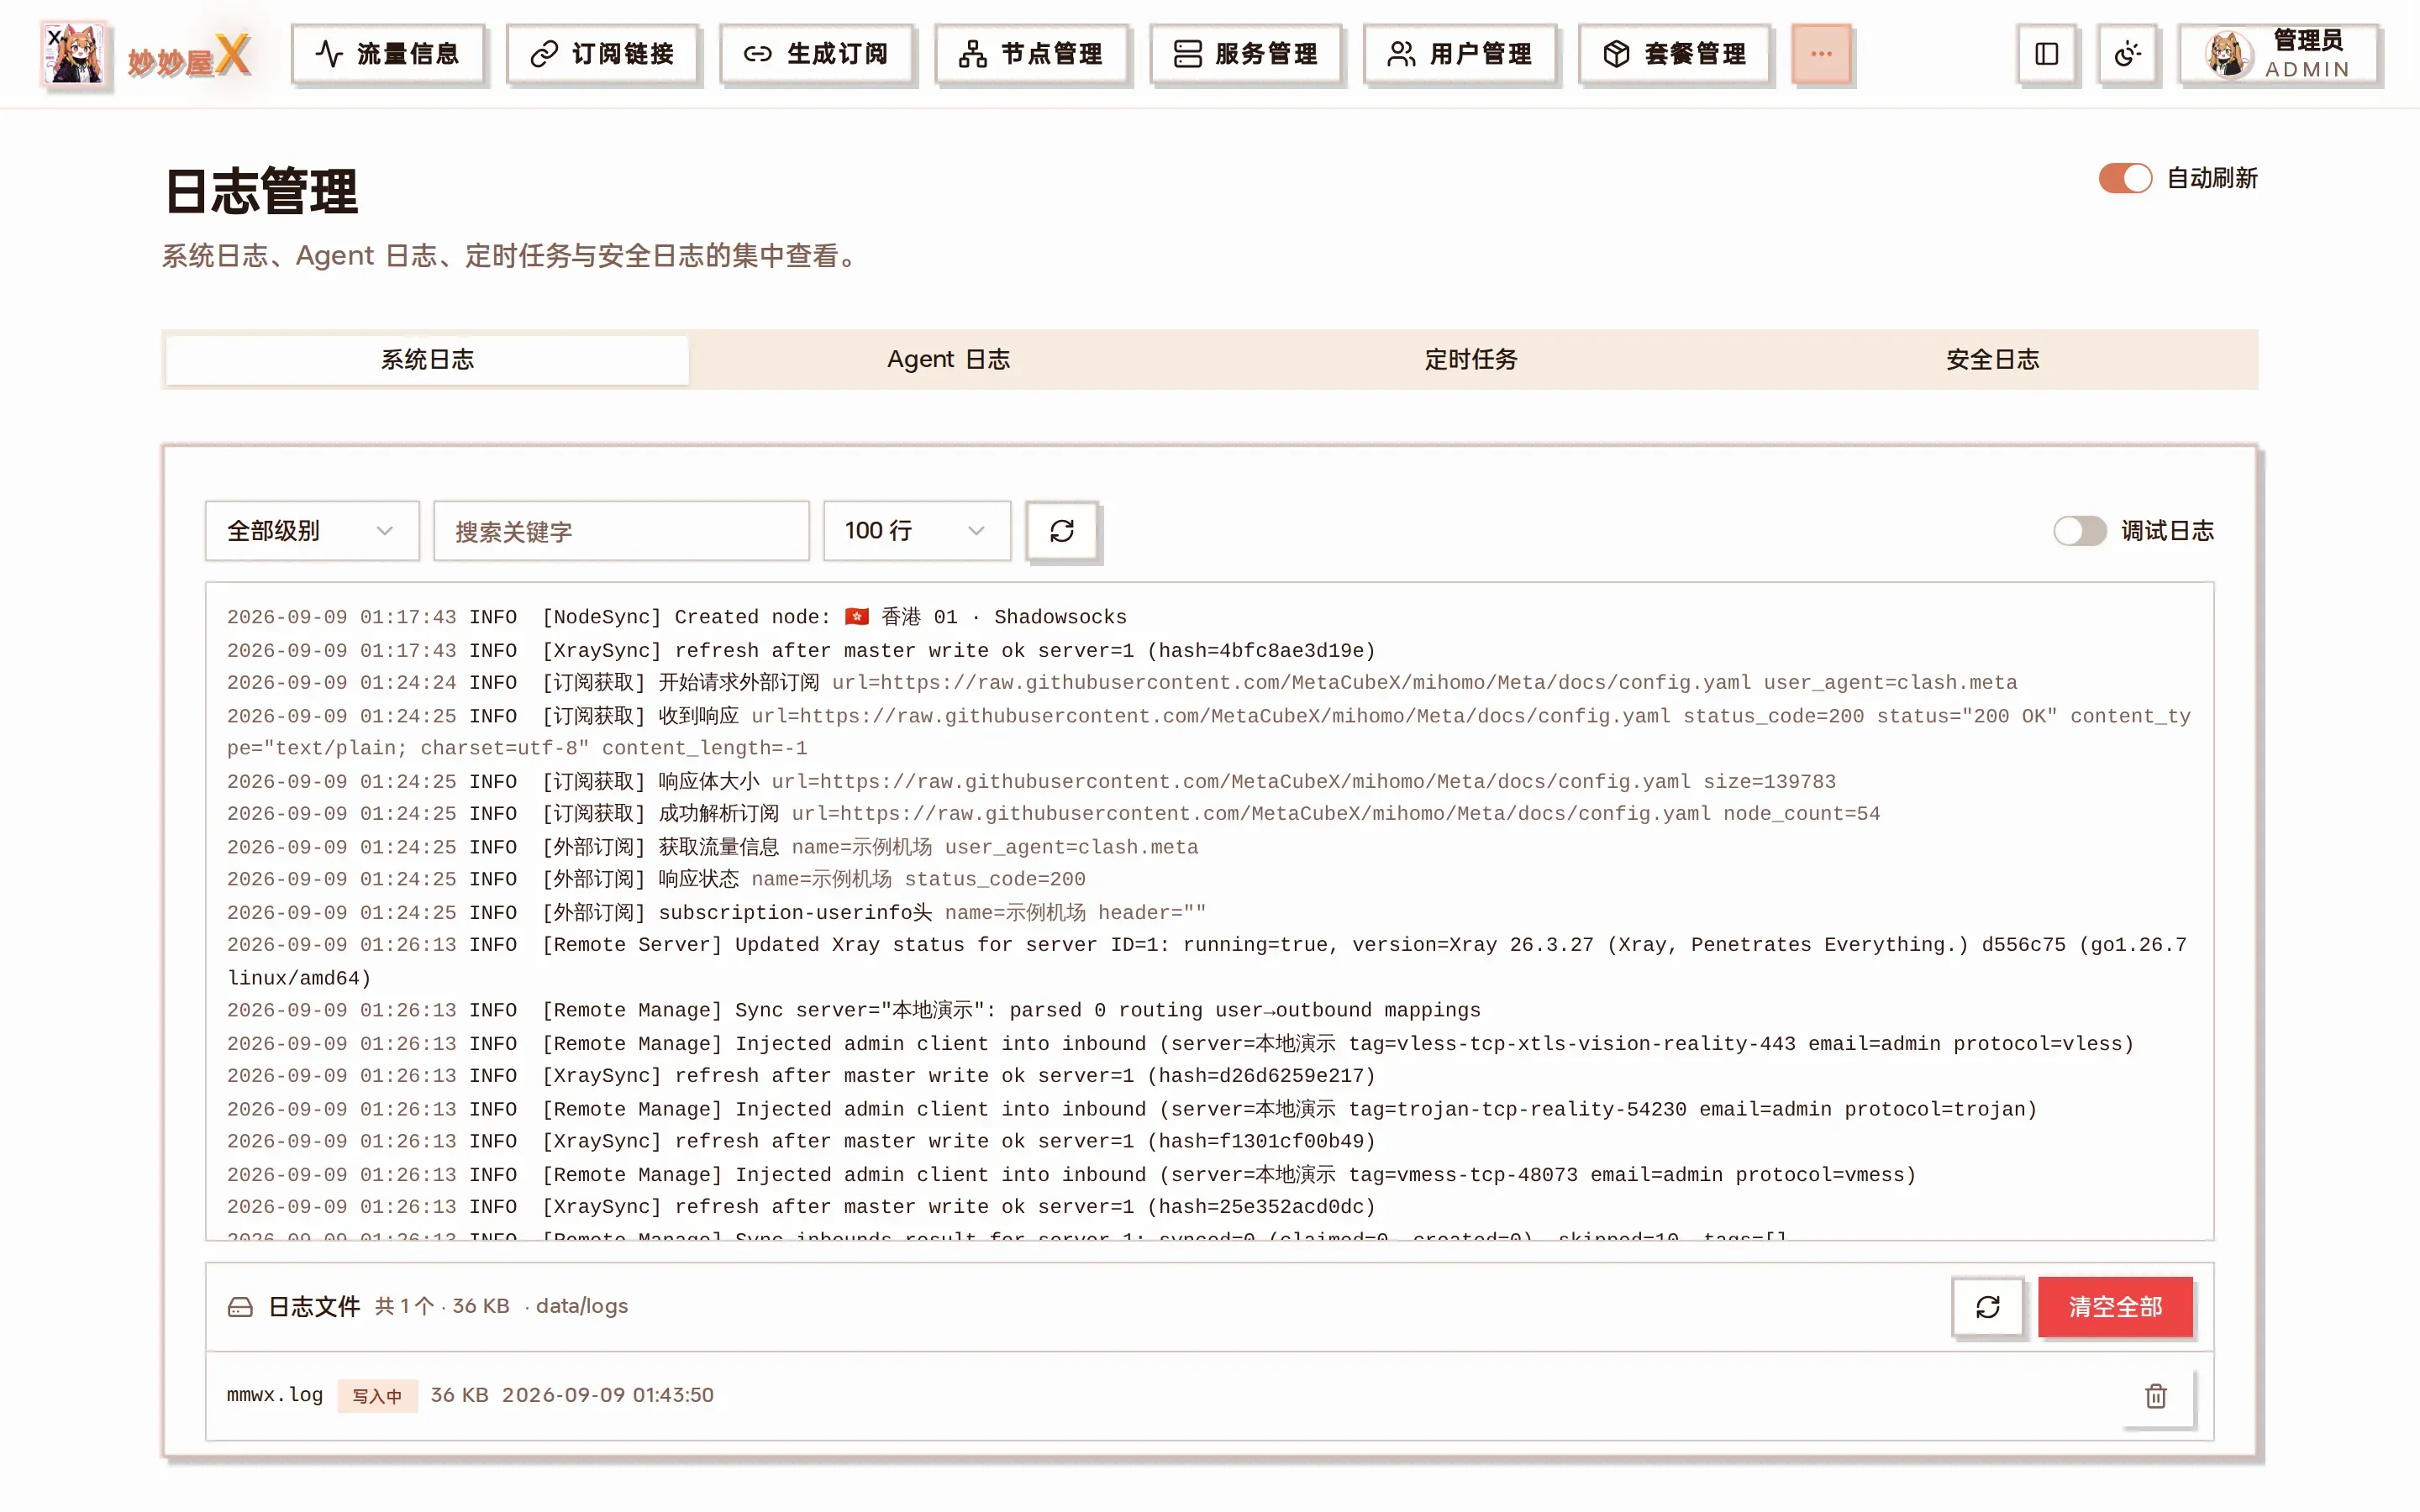The height and width of the screenshot is (1512, 2420).
Task: Switch to the Agent 日志 tab
Action: pos(949,360)
